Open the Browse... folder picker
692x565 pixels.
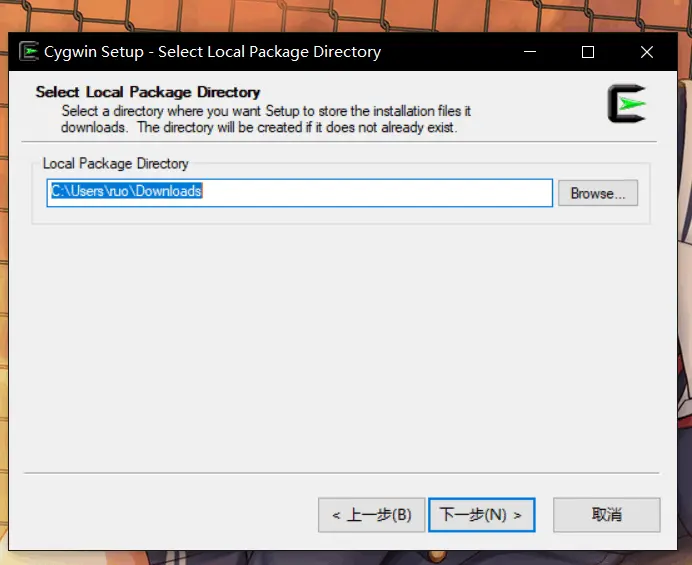click(598, 193)
